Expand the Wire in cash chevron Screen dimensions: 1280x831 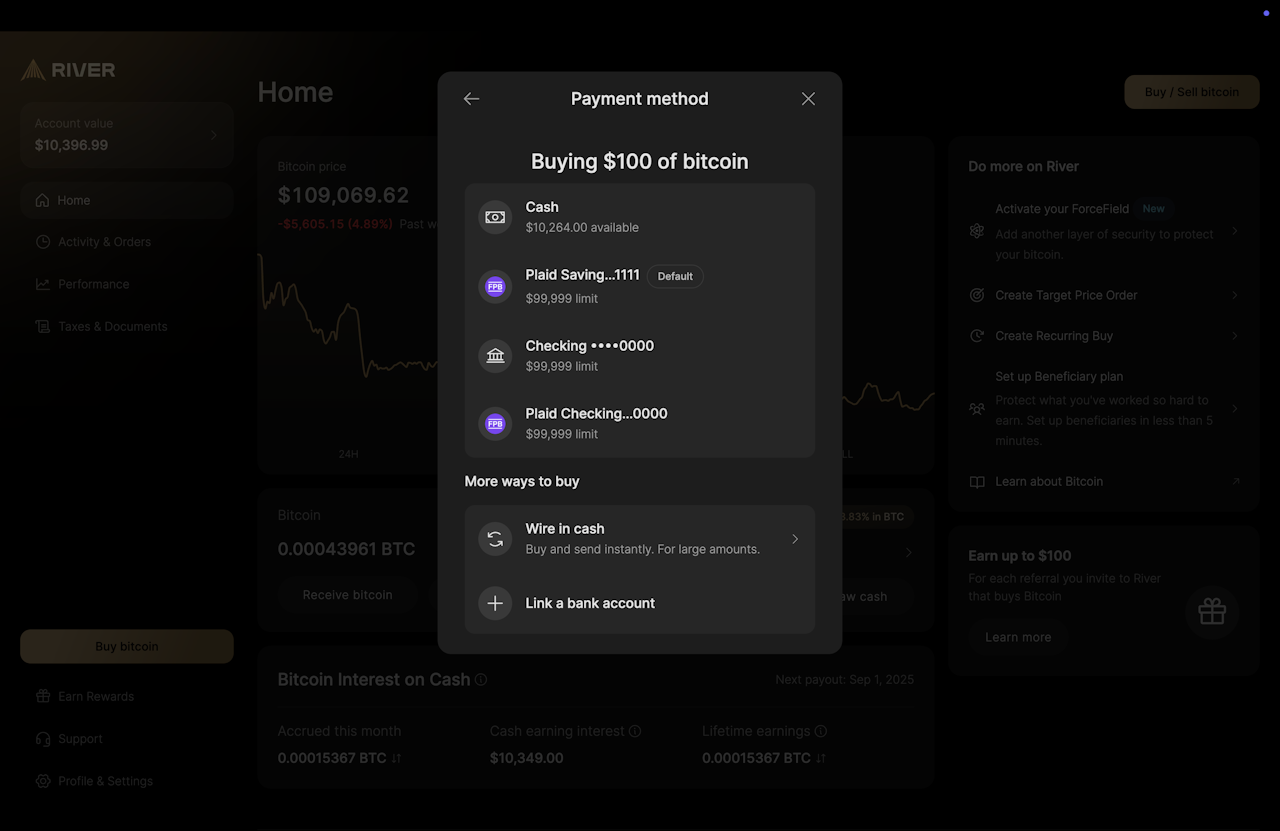(x=795, y=539)
